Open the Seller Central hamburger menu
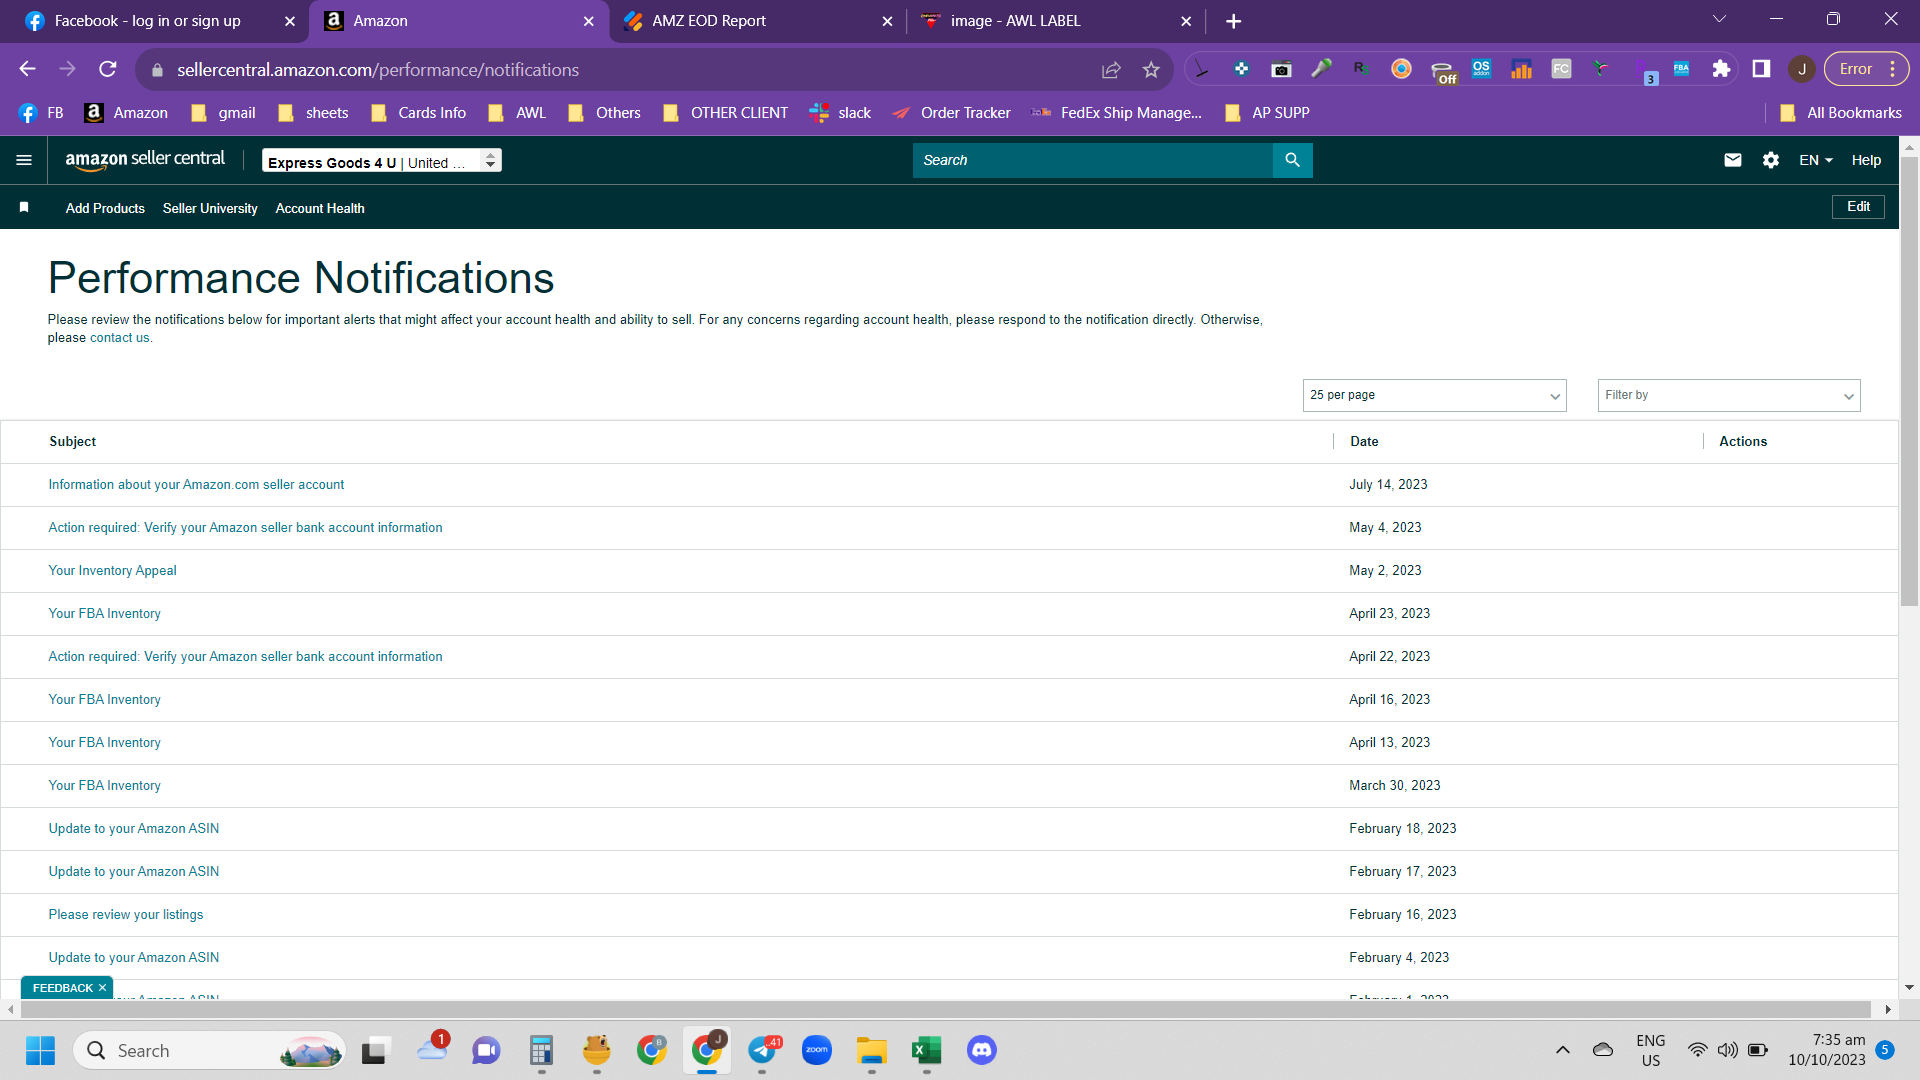 (x=24, y=160)
